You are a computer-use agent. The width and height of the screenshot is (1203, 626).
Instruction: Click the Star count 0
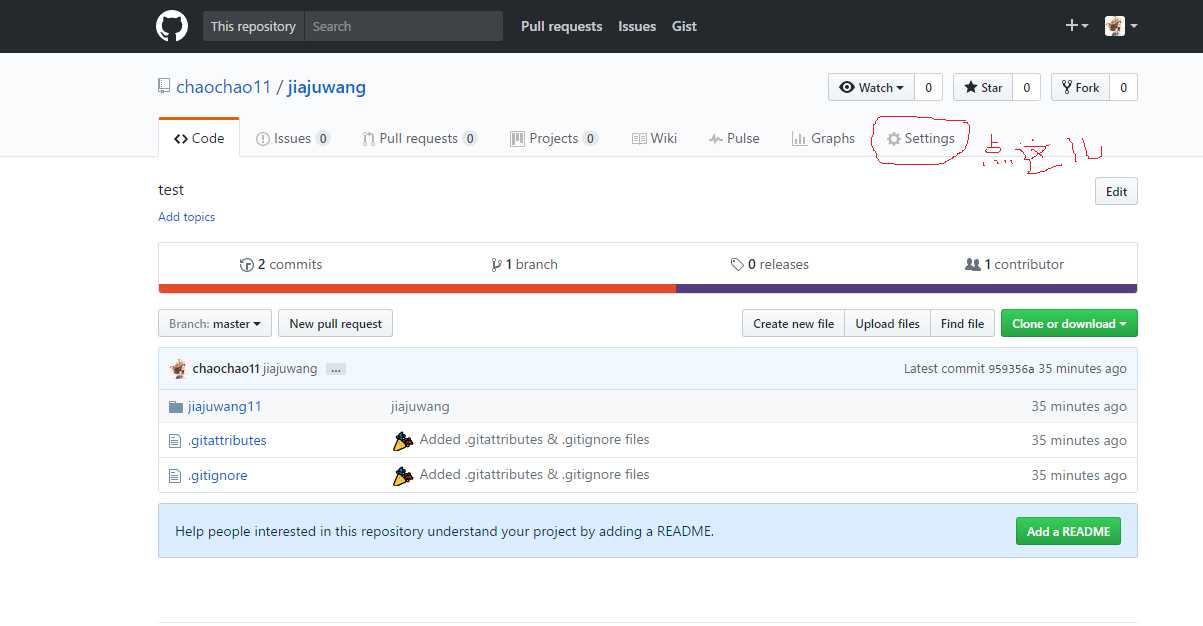(x=1026, y=88)
